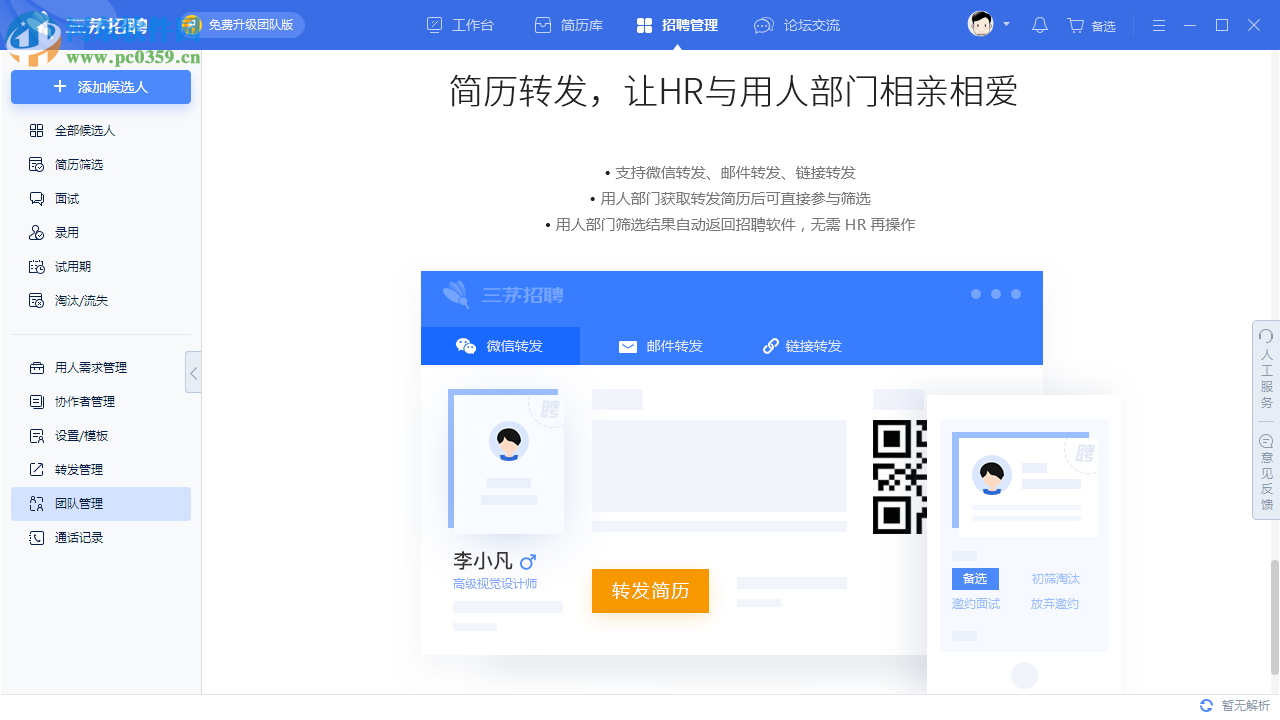Open 论坛交流 from the top bar
The image size is (1280, 720).
point(797,25)
